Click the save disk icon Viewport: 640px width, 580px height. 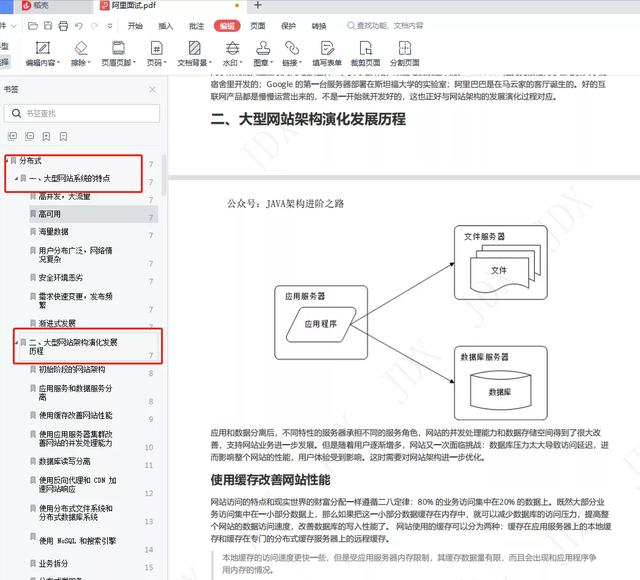click(48, 26)
